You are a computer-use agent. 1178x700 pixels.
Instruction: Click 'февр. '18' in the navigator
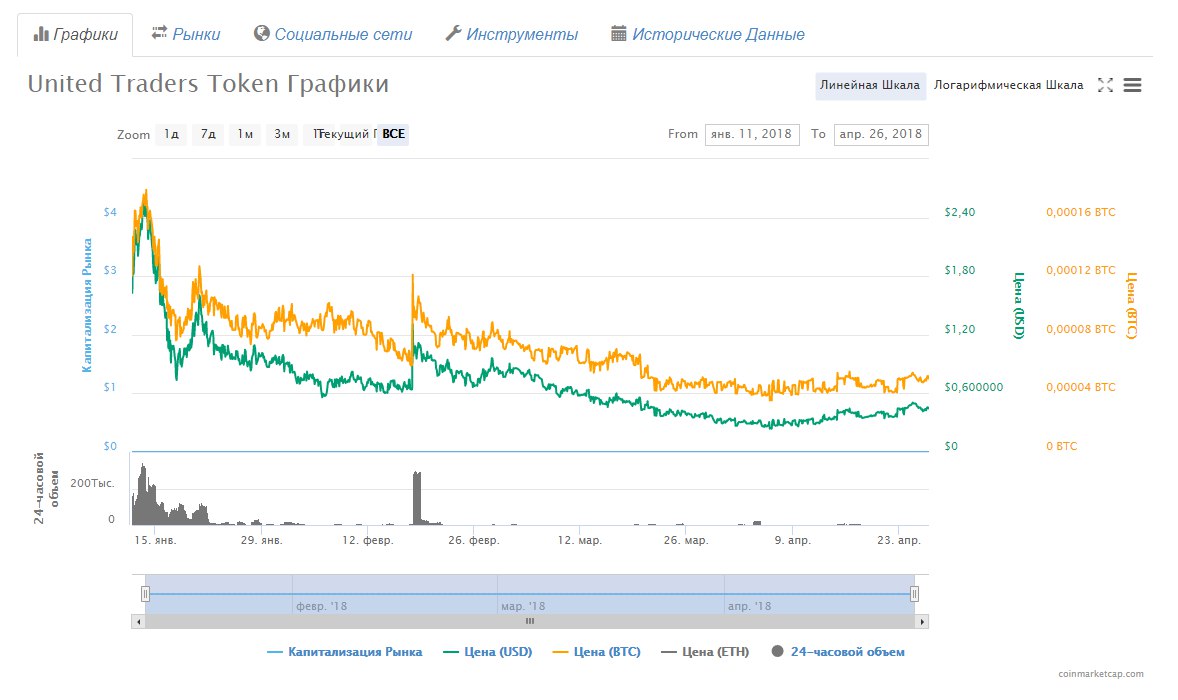(x=322, y=606)
